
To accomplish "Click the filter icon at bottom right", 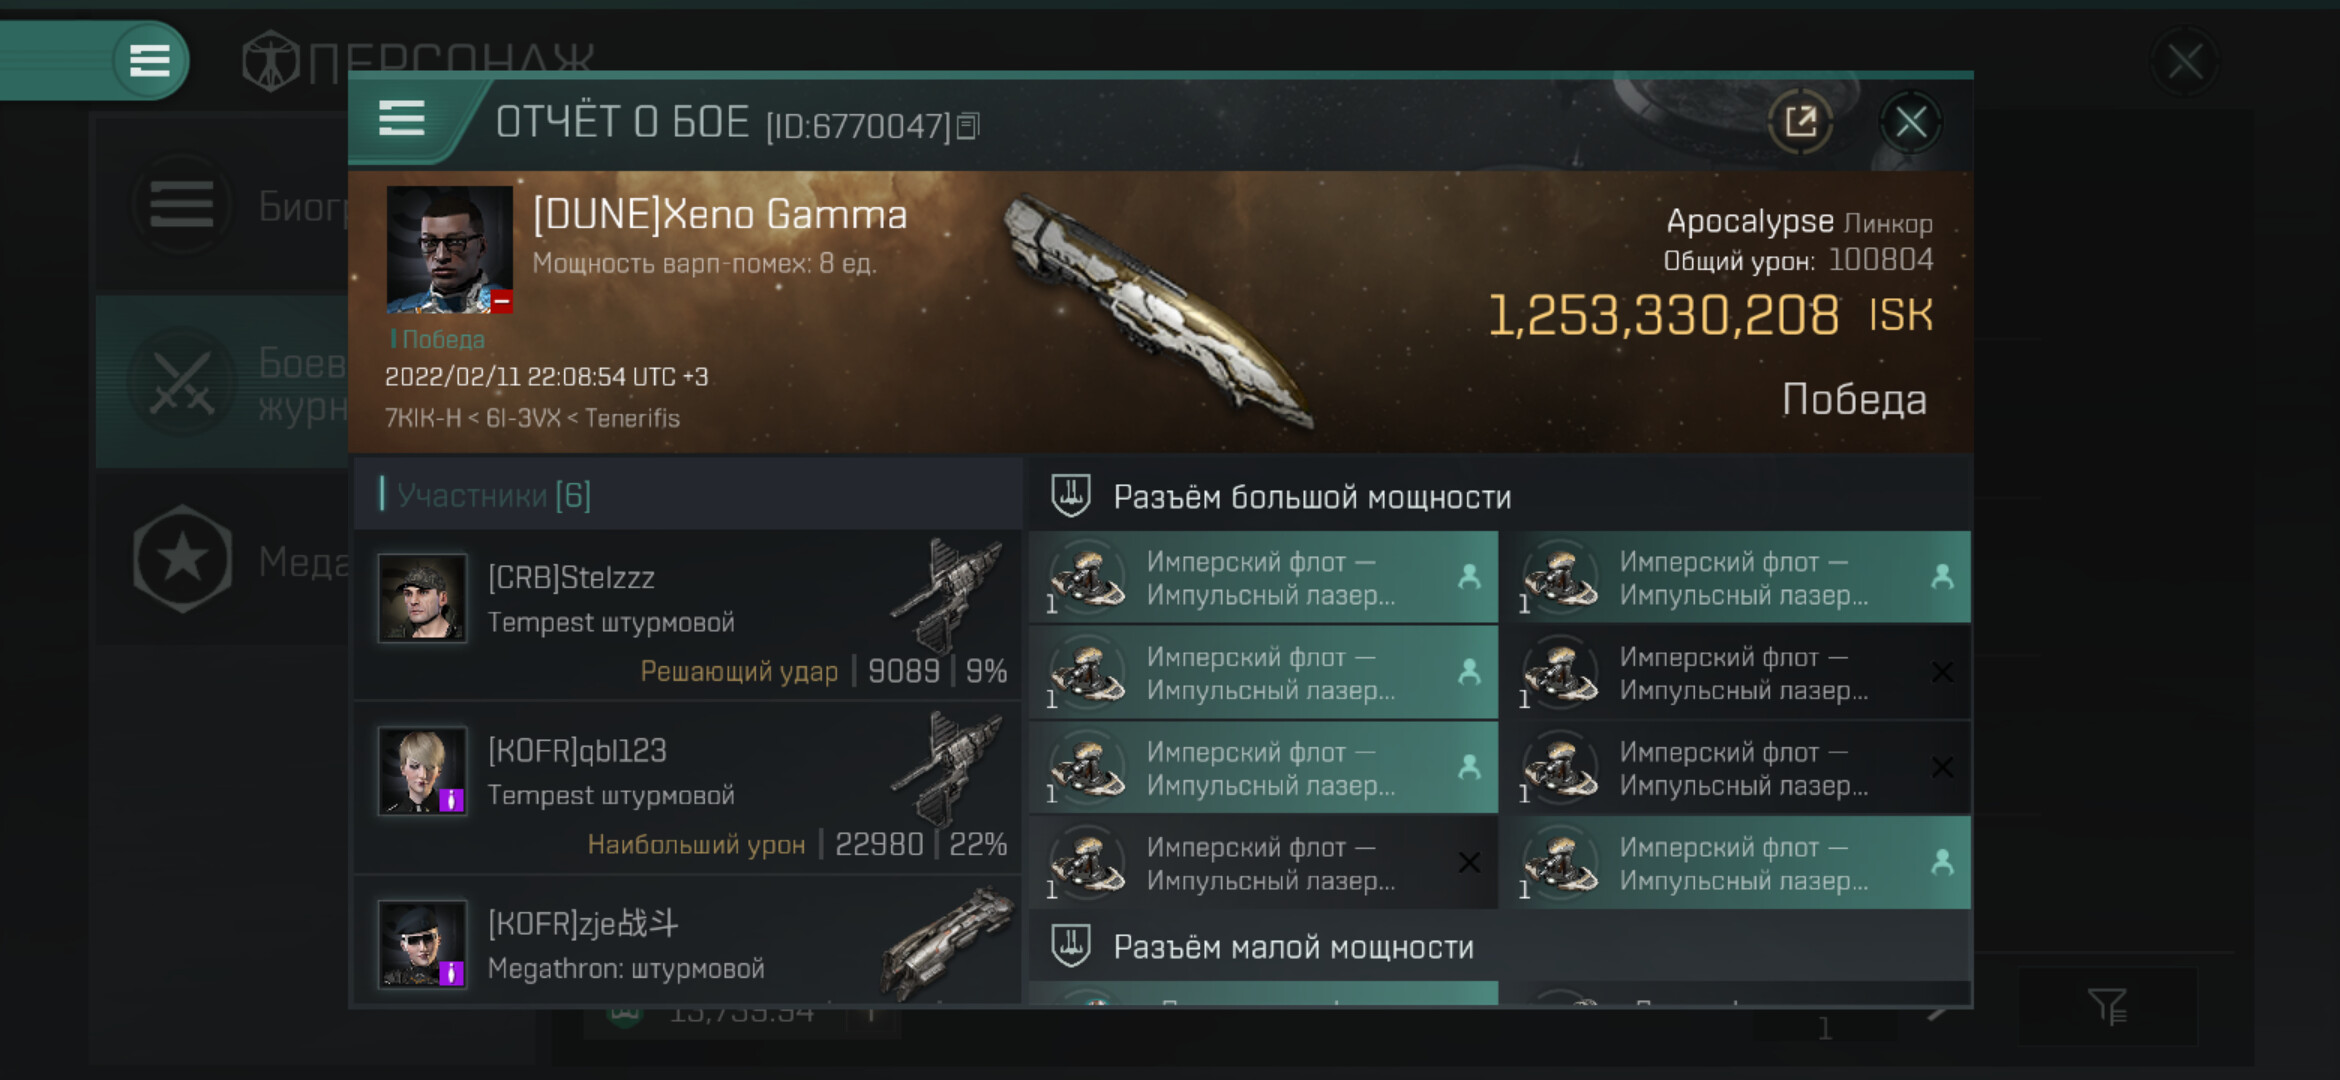I will (x=2107, y=1006).
